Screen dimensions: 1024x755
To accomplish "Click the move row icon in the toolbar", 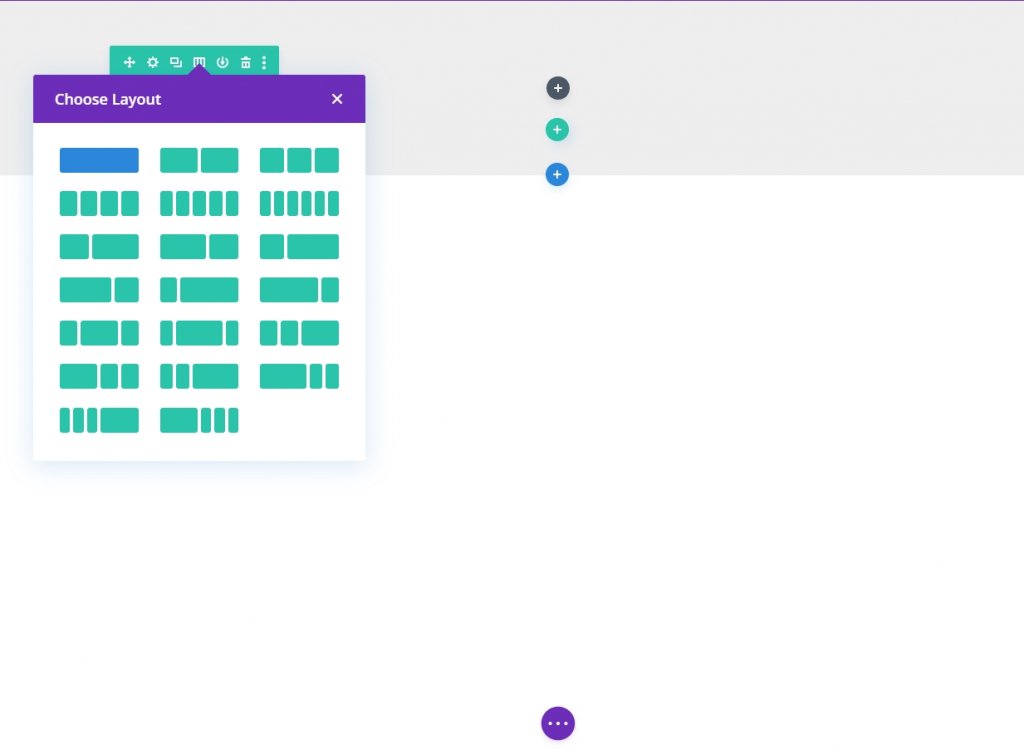I will [x=129, y=62].
